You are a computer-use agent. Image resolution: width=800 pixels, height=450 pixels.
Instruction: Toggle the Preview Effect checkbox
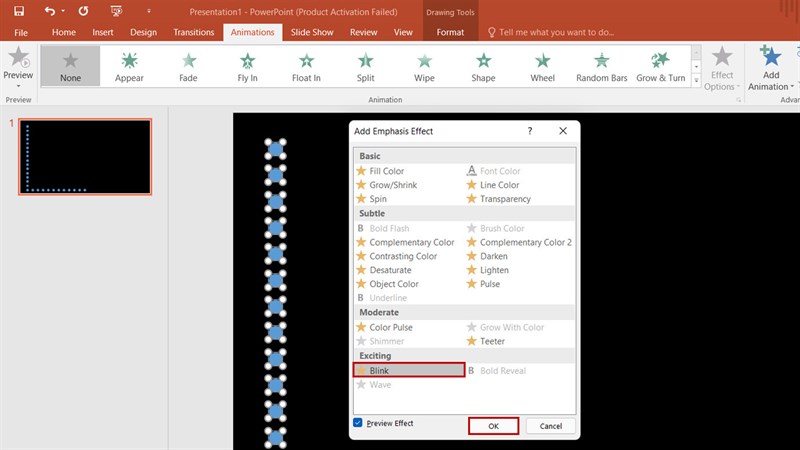[358, 422]
